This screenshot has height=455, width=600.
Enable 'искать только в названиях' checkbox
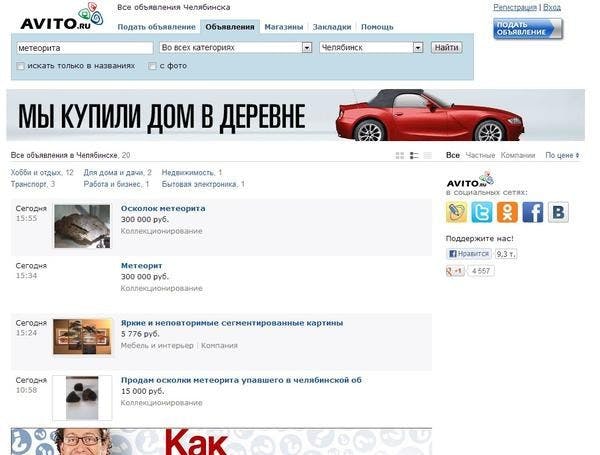pos(21,66)
